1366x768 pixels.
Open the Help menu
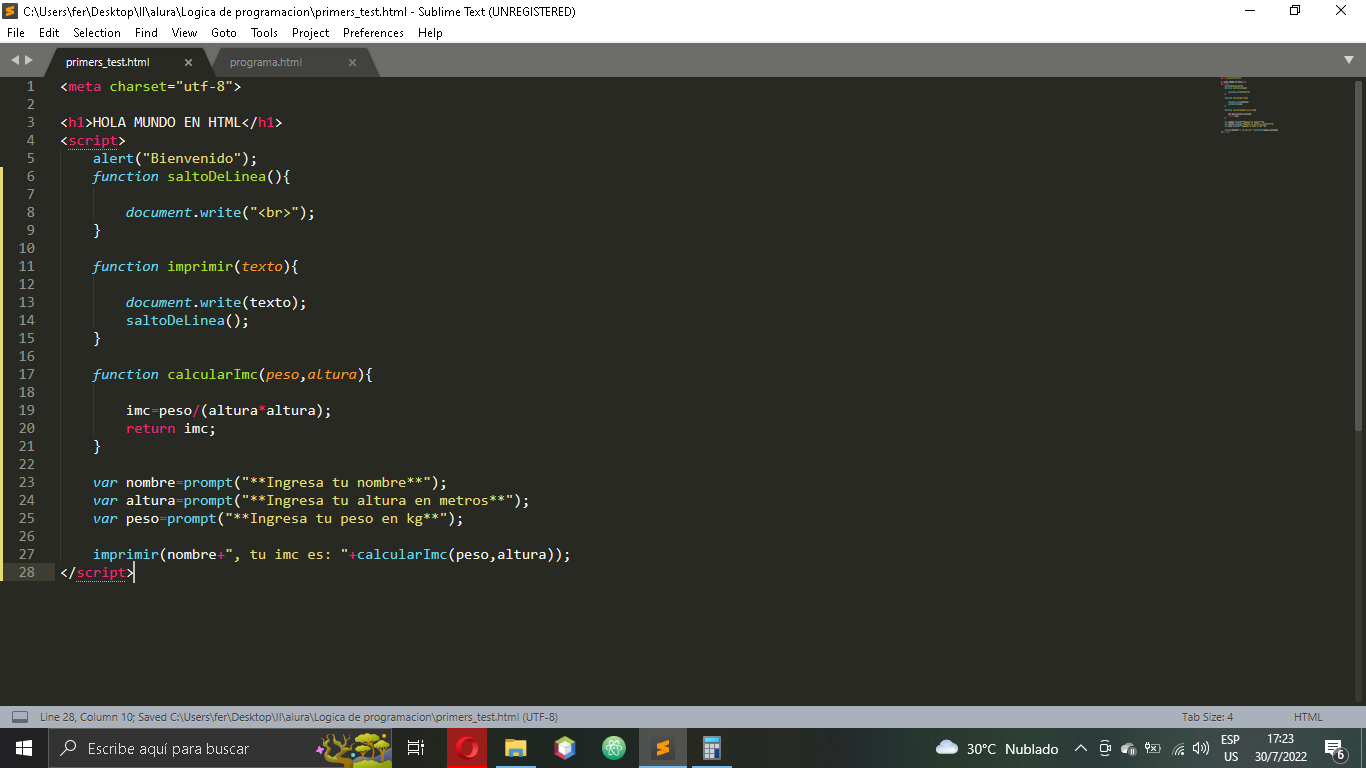click(x=430, y=33)
